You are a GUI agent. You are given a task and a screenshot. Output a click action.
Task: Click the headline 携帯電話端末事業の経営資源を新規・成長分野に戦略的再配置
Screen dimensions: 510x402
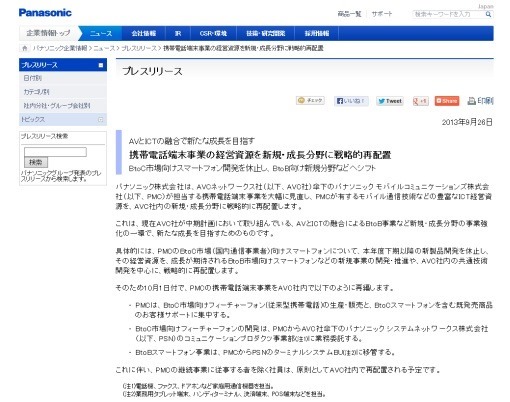click(x=260, y=155)
